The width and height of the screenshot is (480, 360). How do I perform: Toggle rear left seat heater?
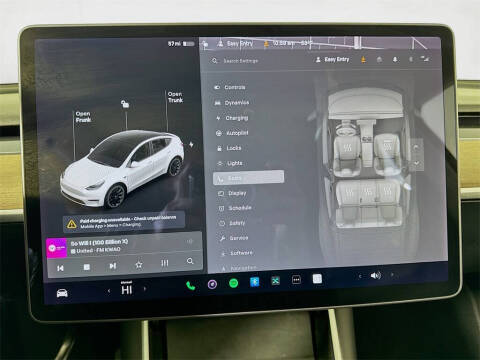[x=349, y=191]
